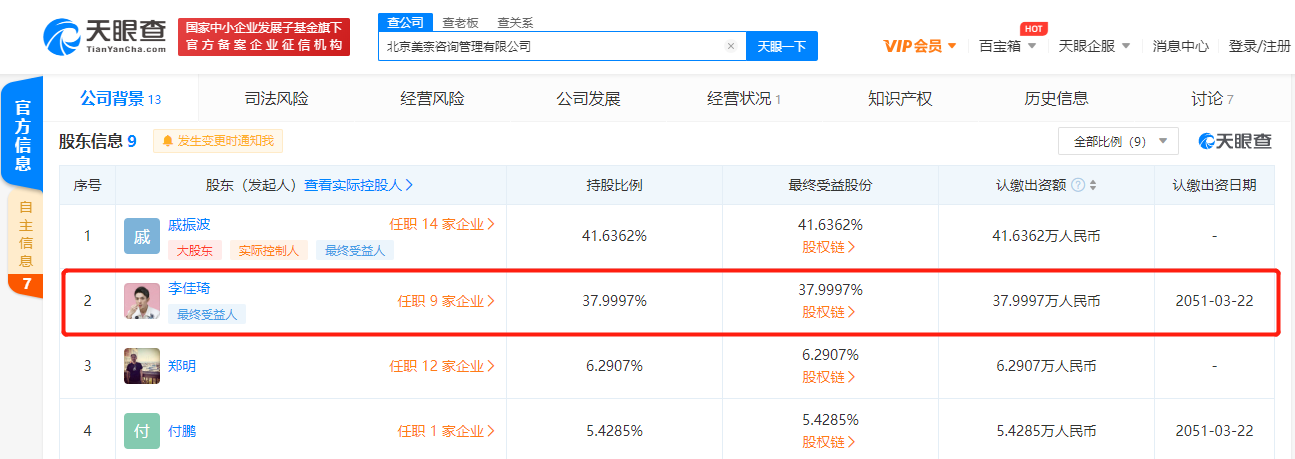
Task: Click the 股东信息 9 section heading
Action: (98, 141)
